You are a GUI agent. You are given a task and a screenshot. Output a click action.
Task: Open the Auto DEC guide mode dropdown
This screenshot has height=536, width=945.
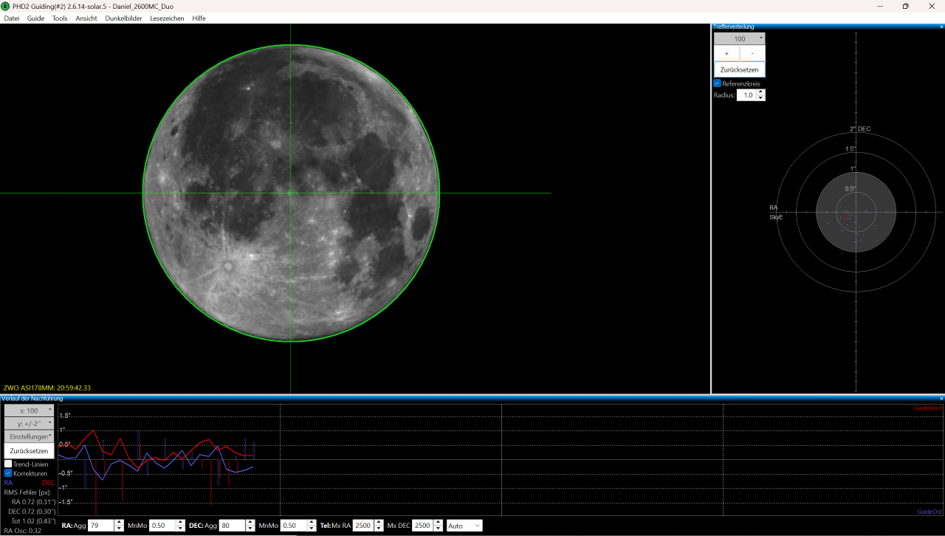[x=464, y=526]
